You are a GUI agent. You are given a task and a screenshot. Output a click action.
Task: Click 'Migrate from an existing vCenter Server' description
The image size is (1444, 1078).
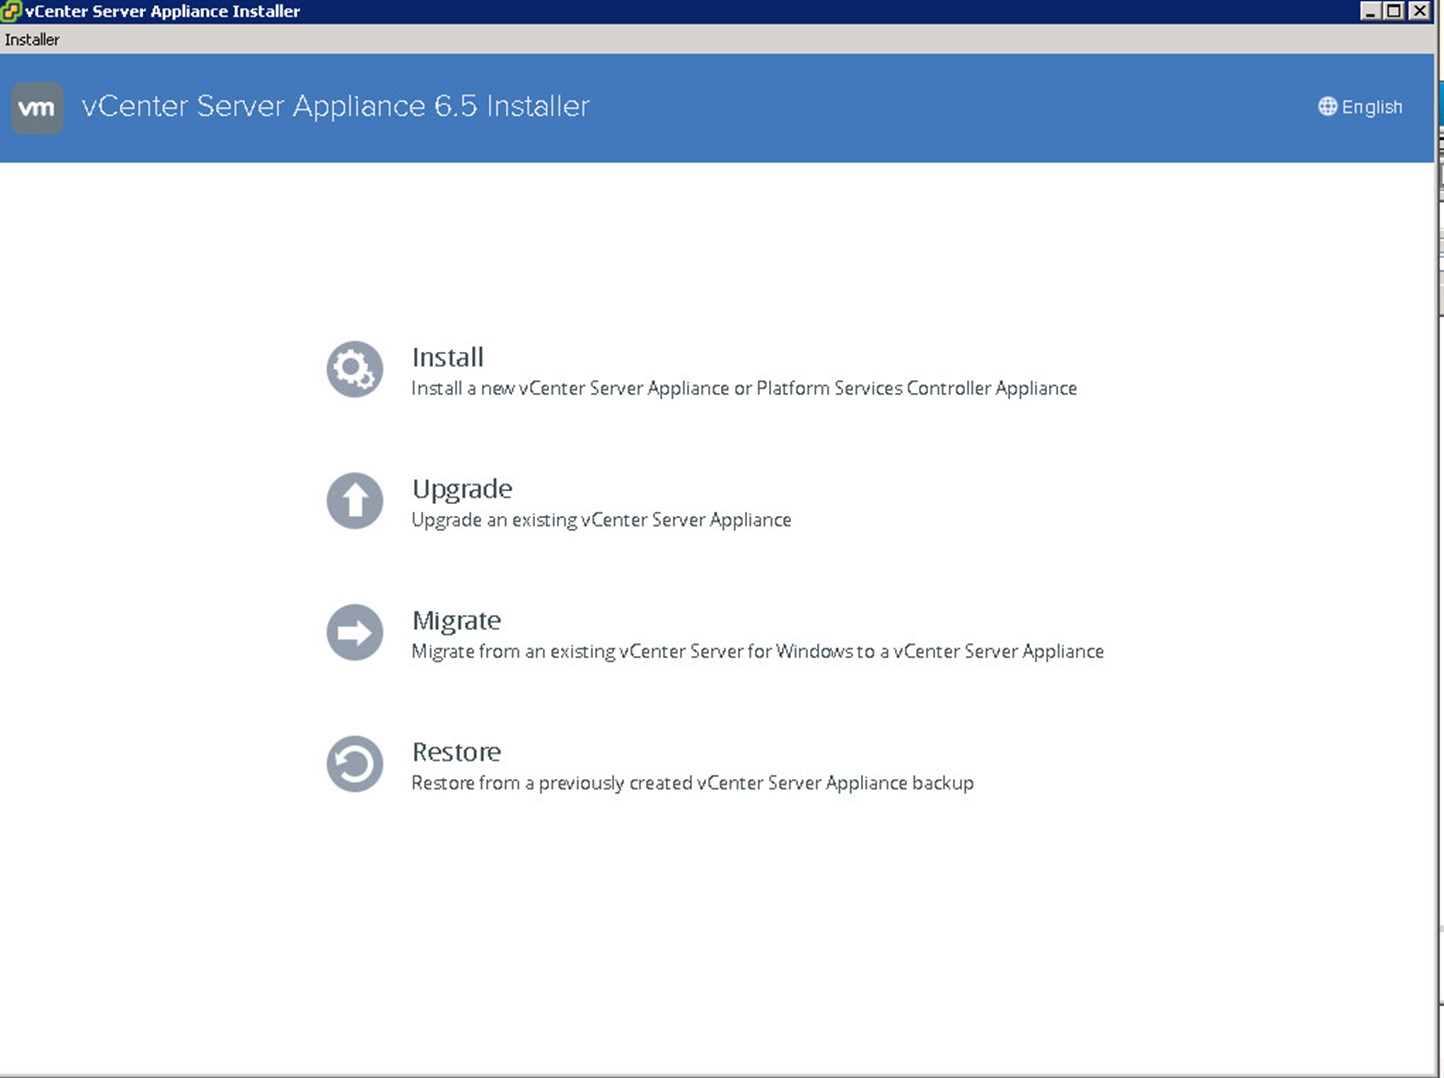click(x=758, y=651)
